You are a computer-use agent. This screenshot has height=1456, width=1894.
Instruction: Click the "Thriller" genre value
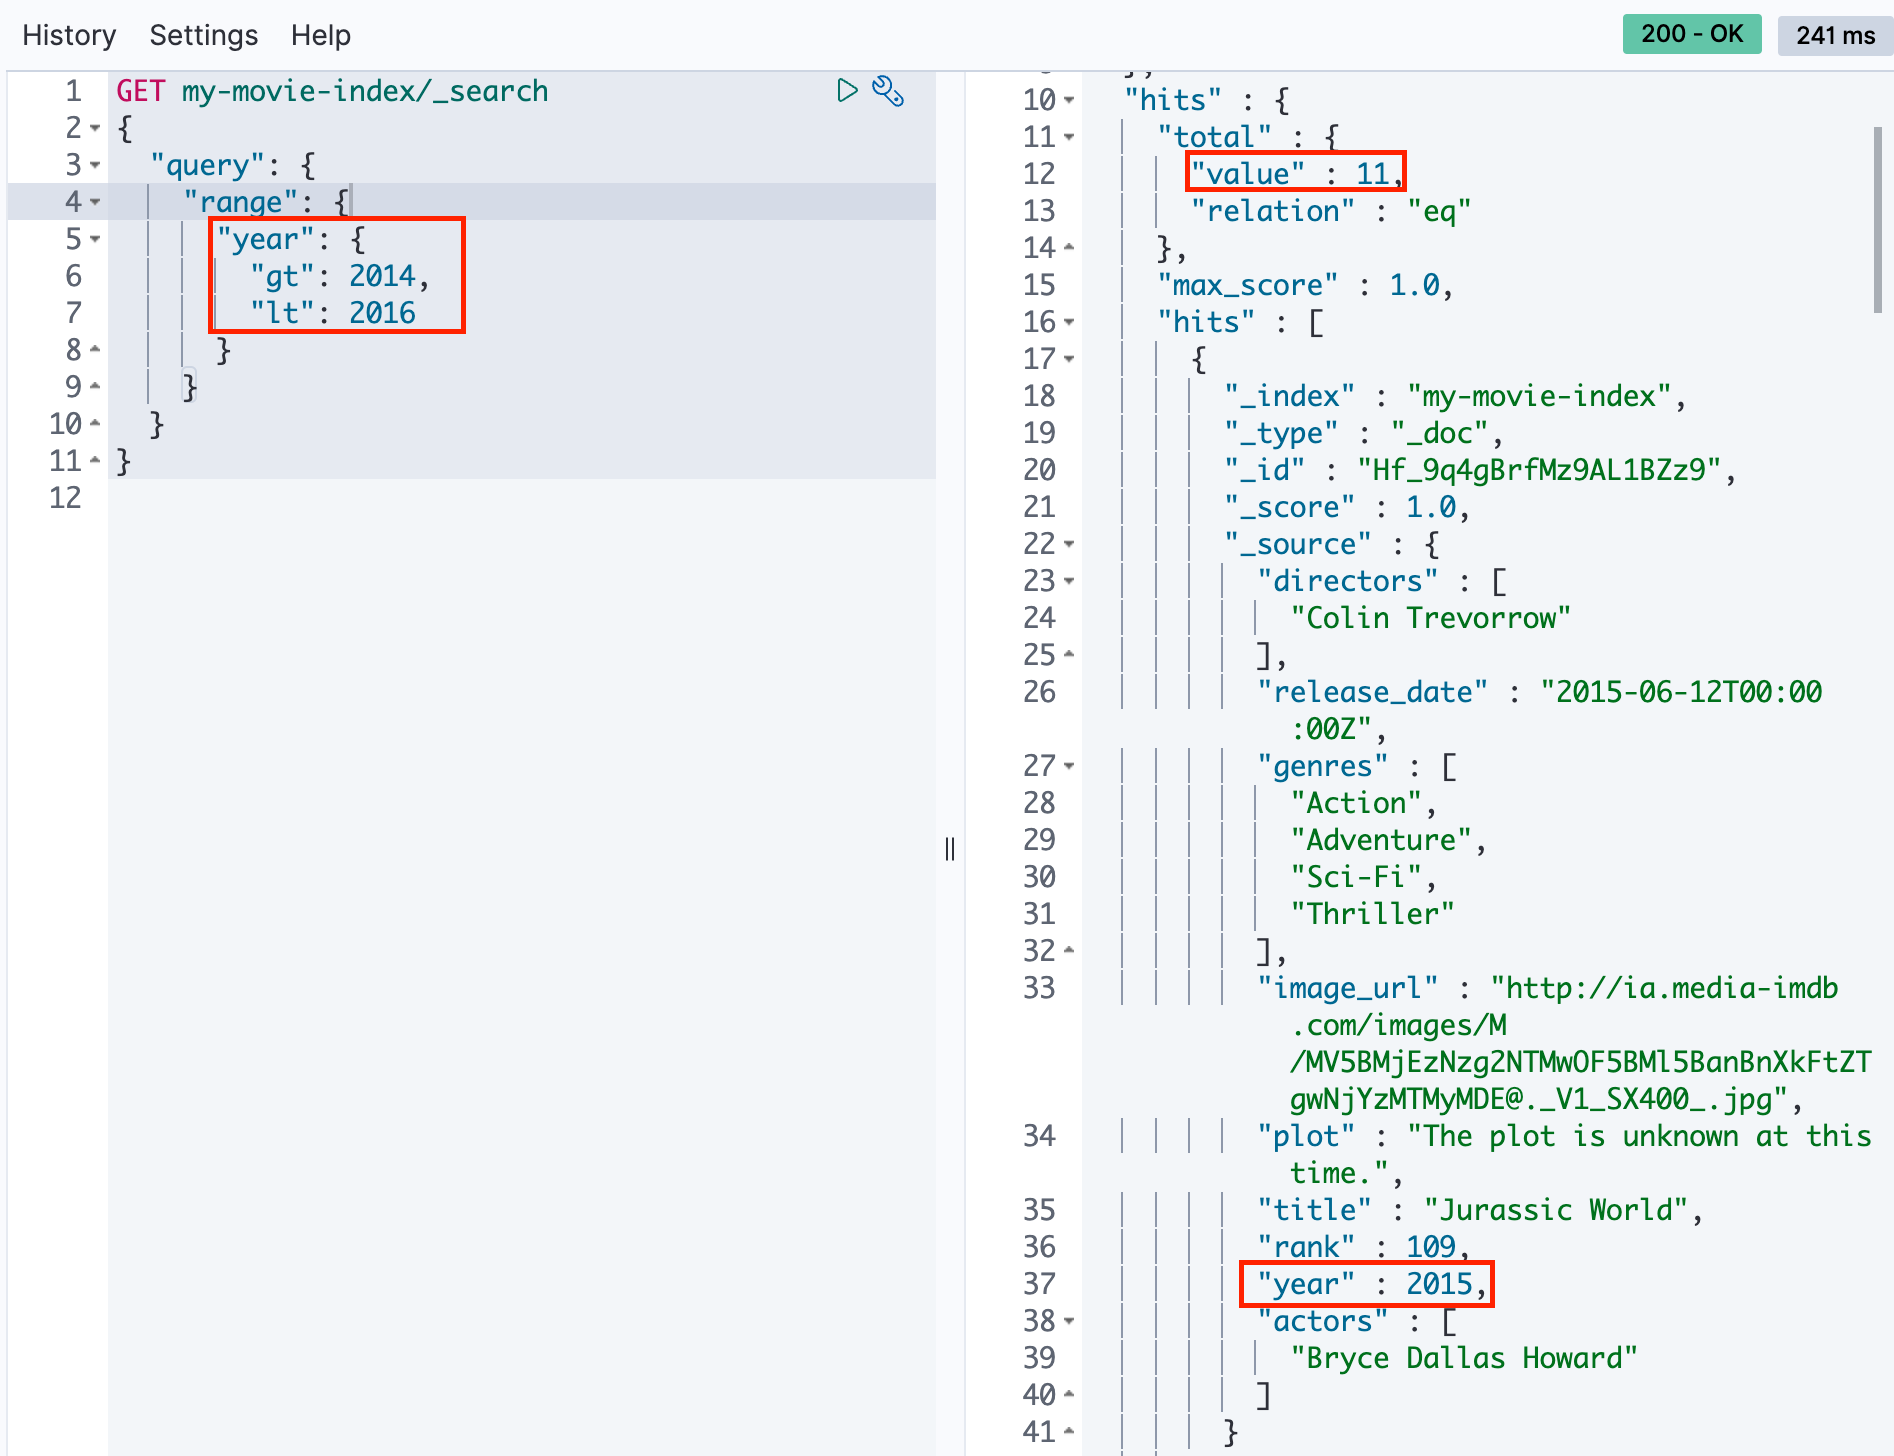1372,914
